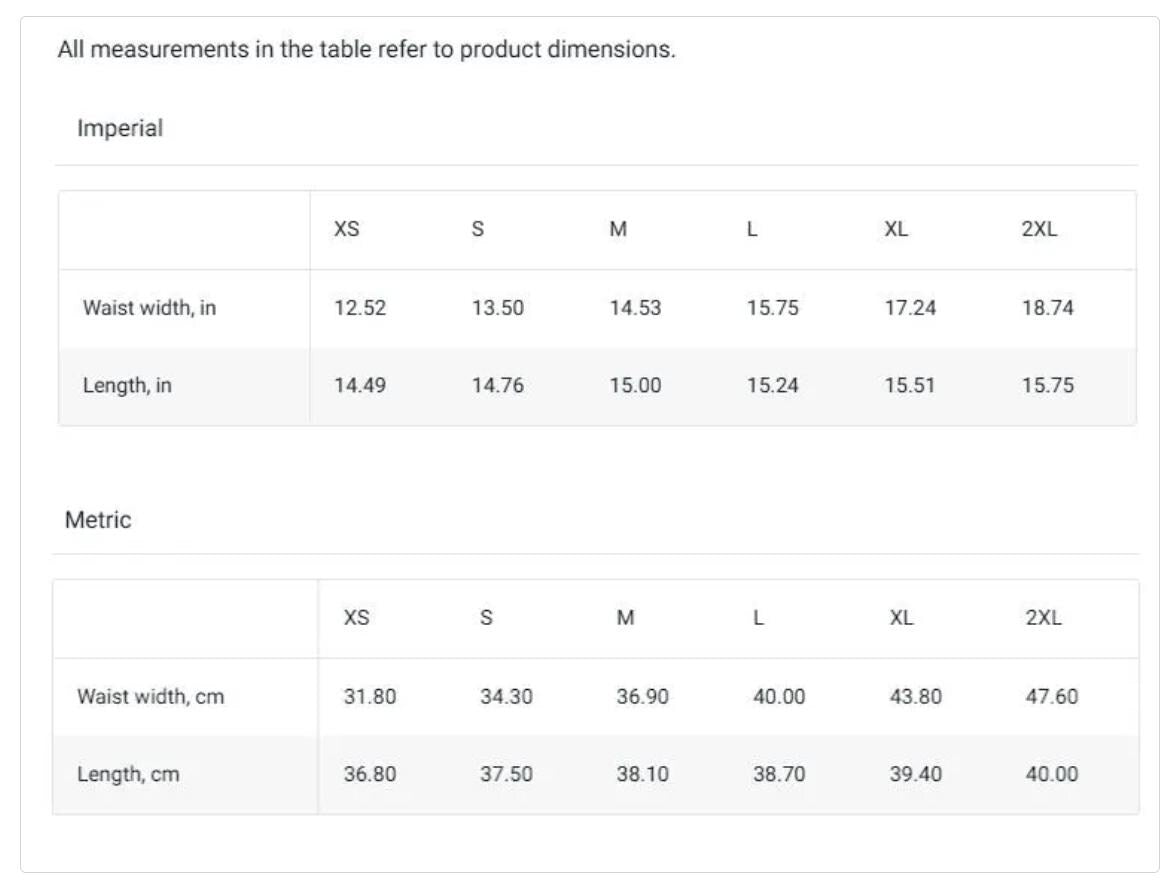
Task: Select the M column header in Metric table
Action: click(625, 618)
